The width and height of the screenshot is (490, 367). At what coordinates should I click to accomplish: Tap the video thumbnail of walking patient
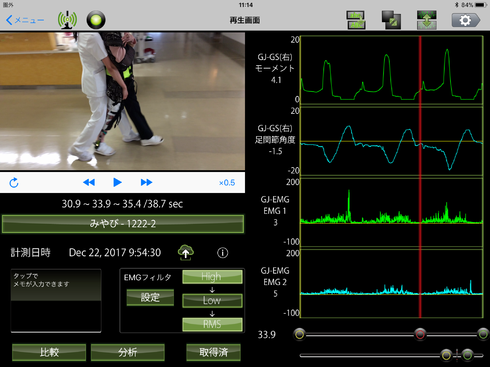point(122,101)
